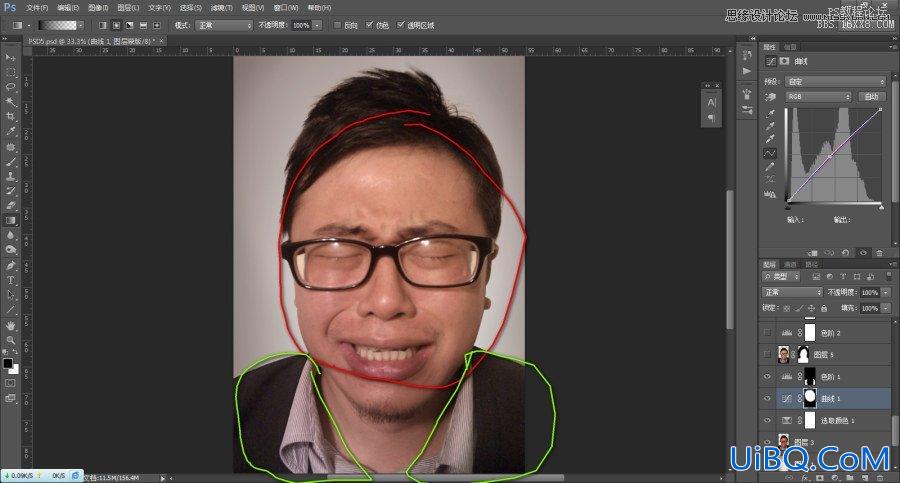Open the opacity 100% dropdown arrow in options bar
900x483 pixels.
tap(317, 25)
